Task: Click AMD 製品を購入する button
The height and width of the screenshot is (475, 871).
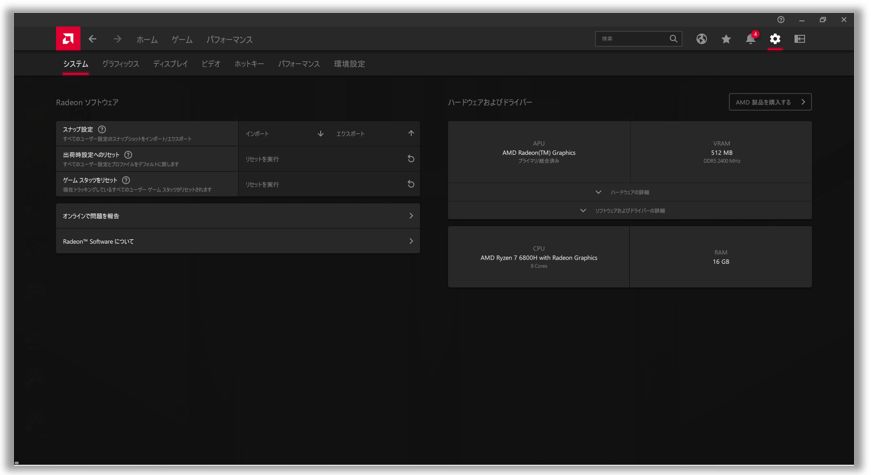Action: pos(770,102)
